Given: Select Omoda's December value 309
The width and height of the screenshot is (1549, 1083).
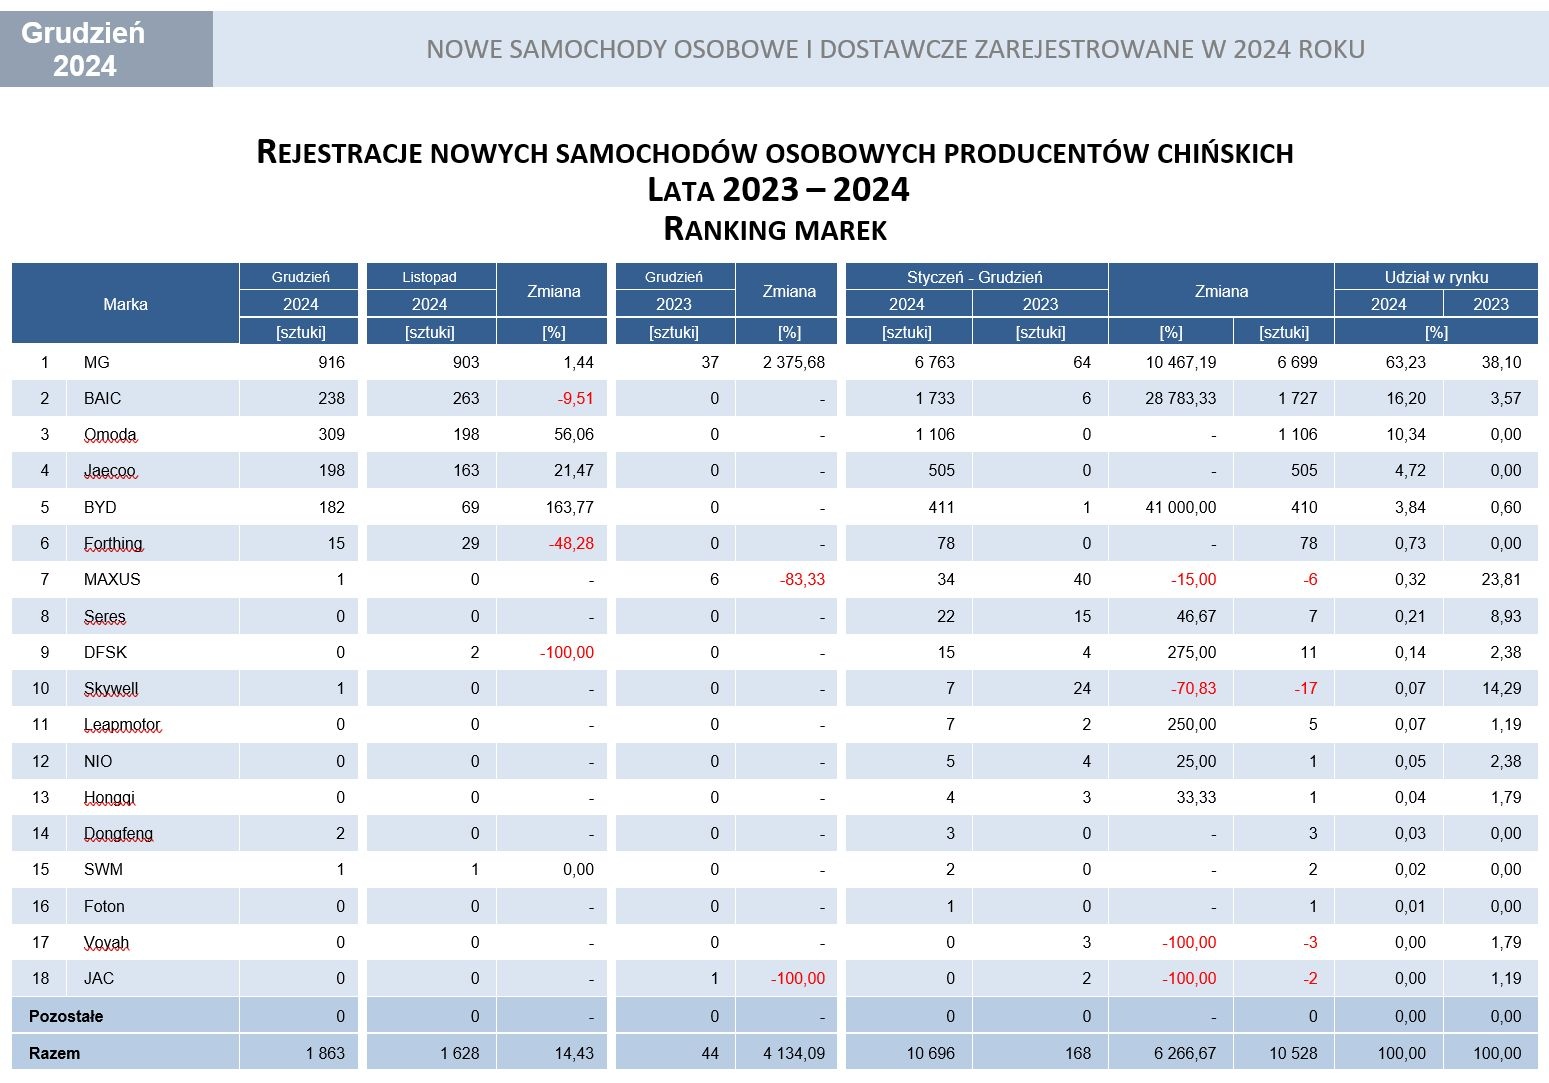Looking at the screenshot, I should point(331,434).
